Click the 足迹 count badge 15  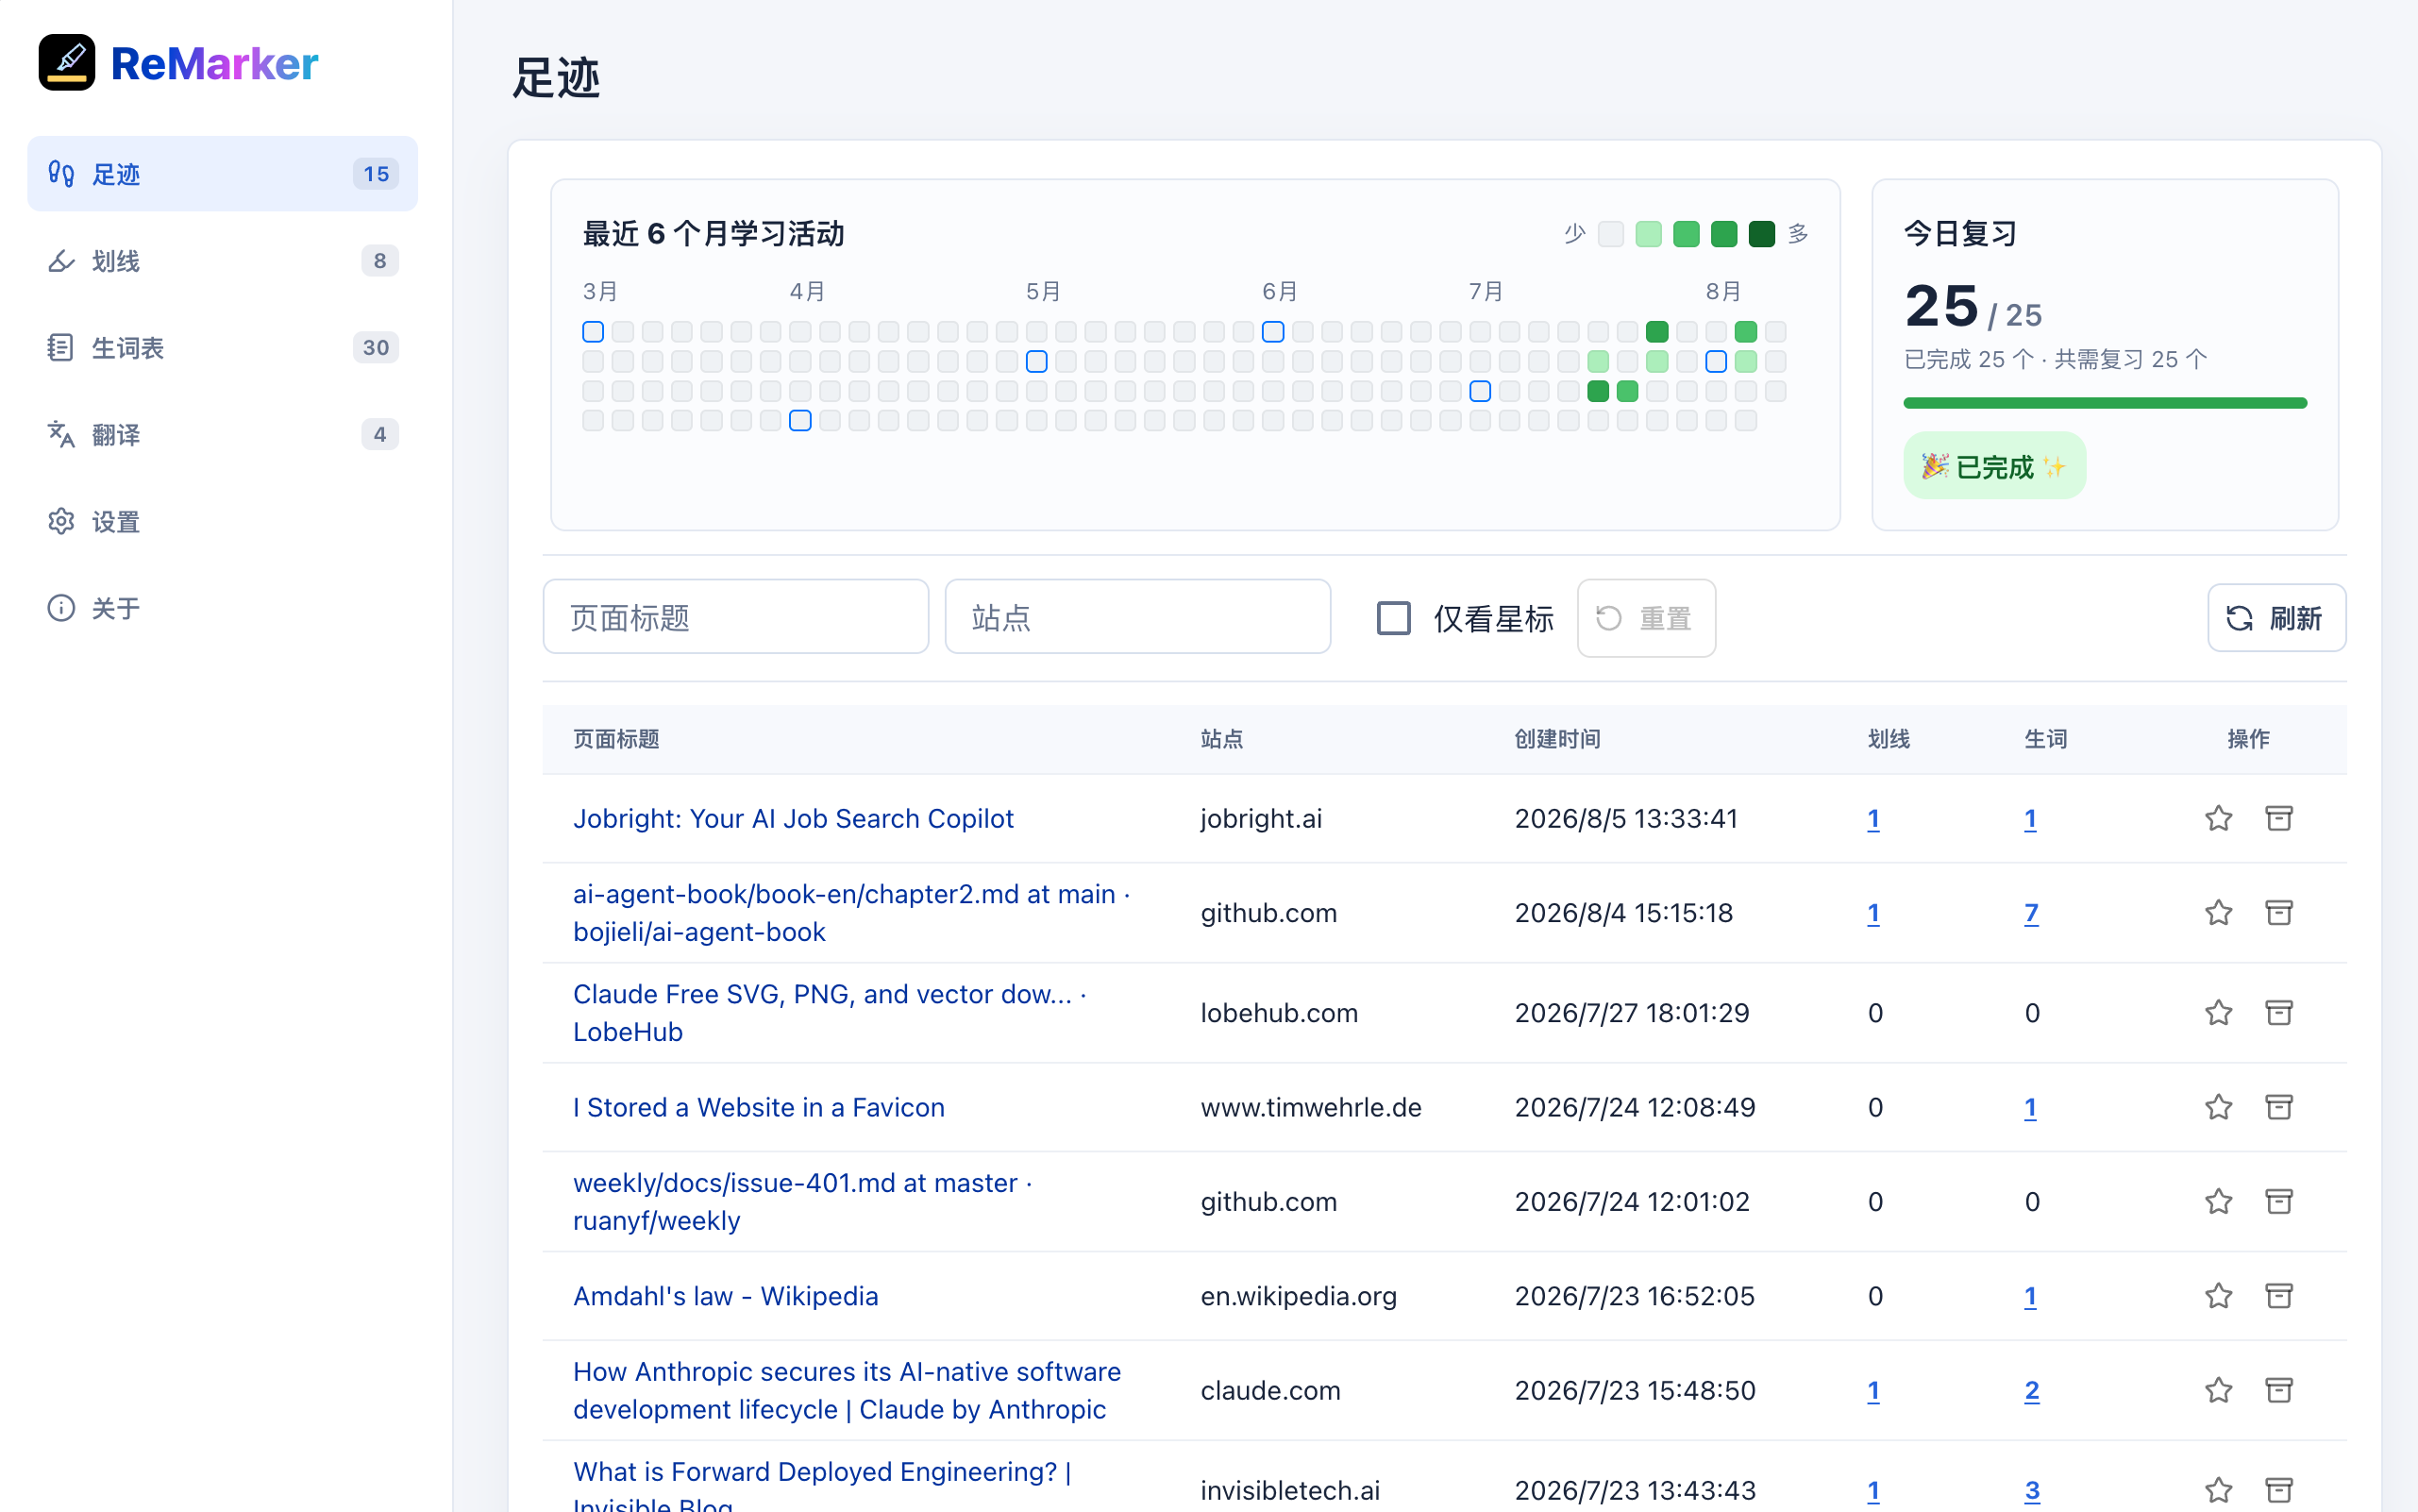[x=375, y=174]
